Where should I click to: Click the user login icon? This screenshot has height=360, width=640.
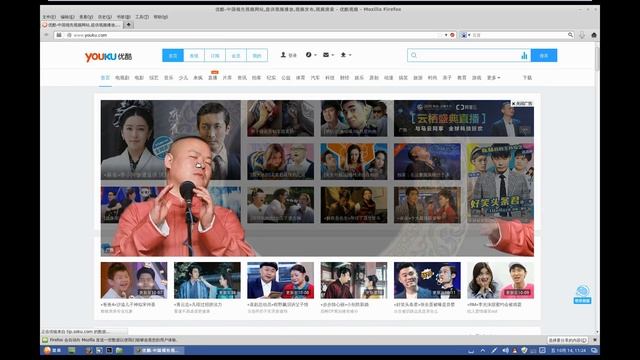coord(283,55)
